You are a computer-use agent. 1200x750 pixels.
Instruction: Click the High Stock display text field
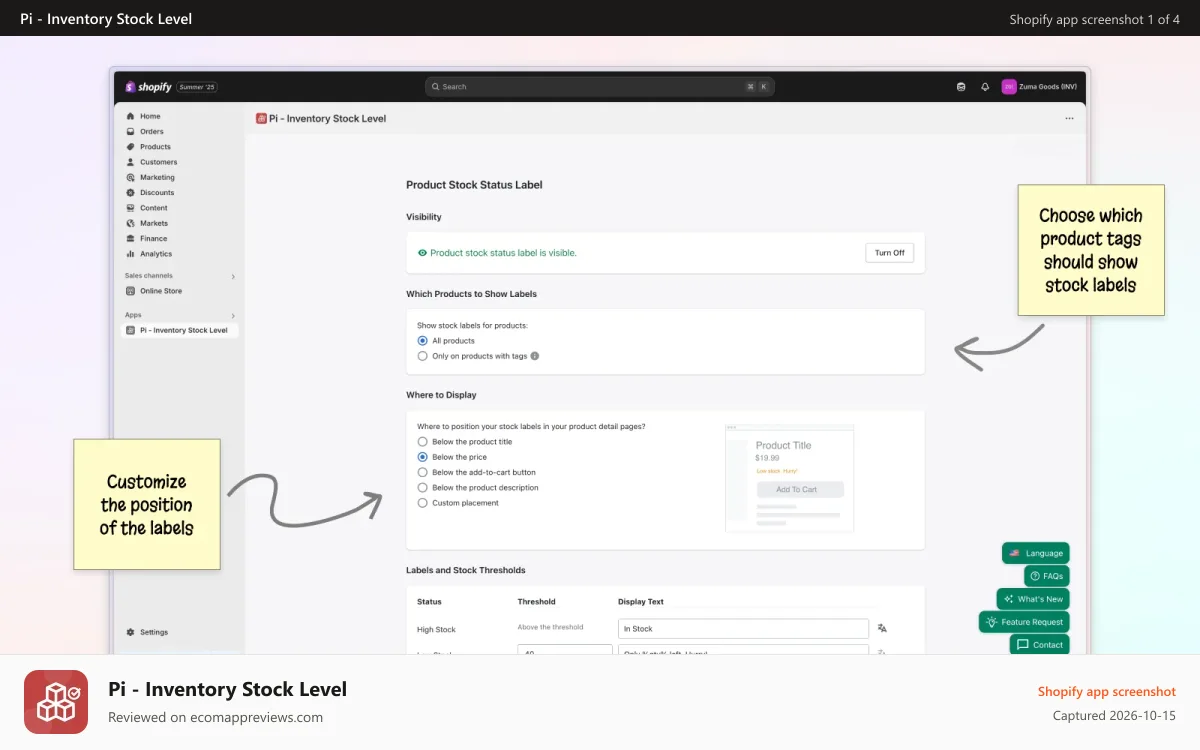pos(743,629)
